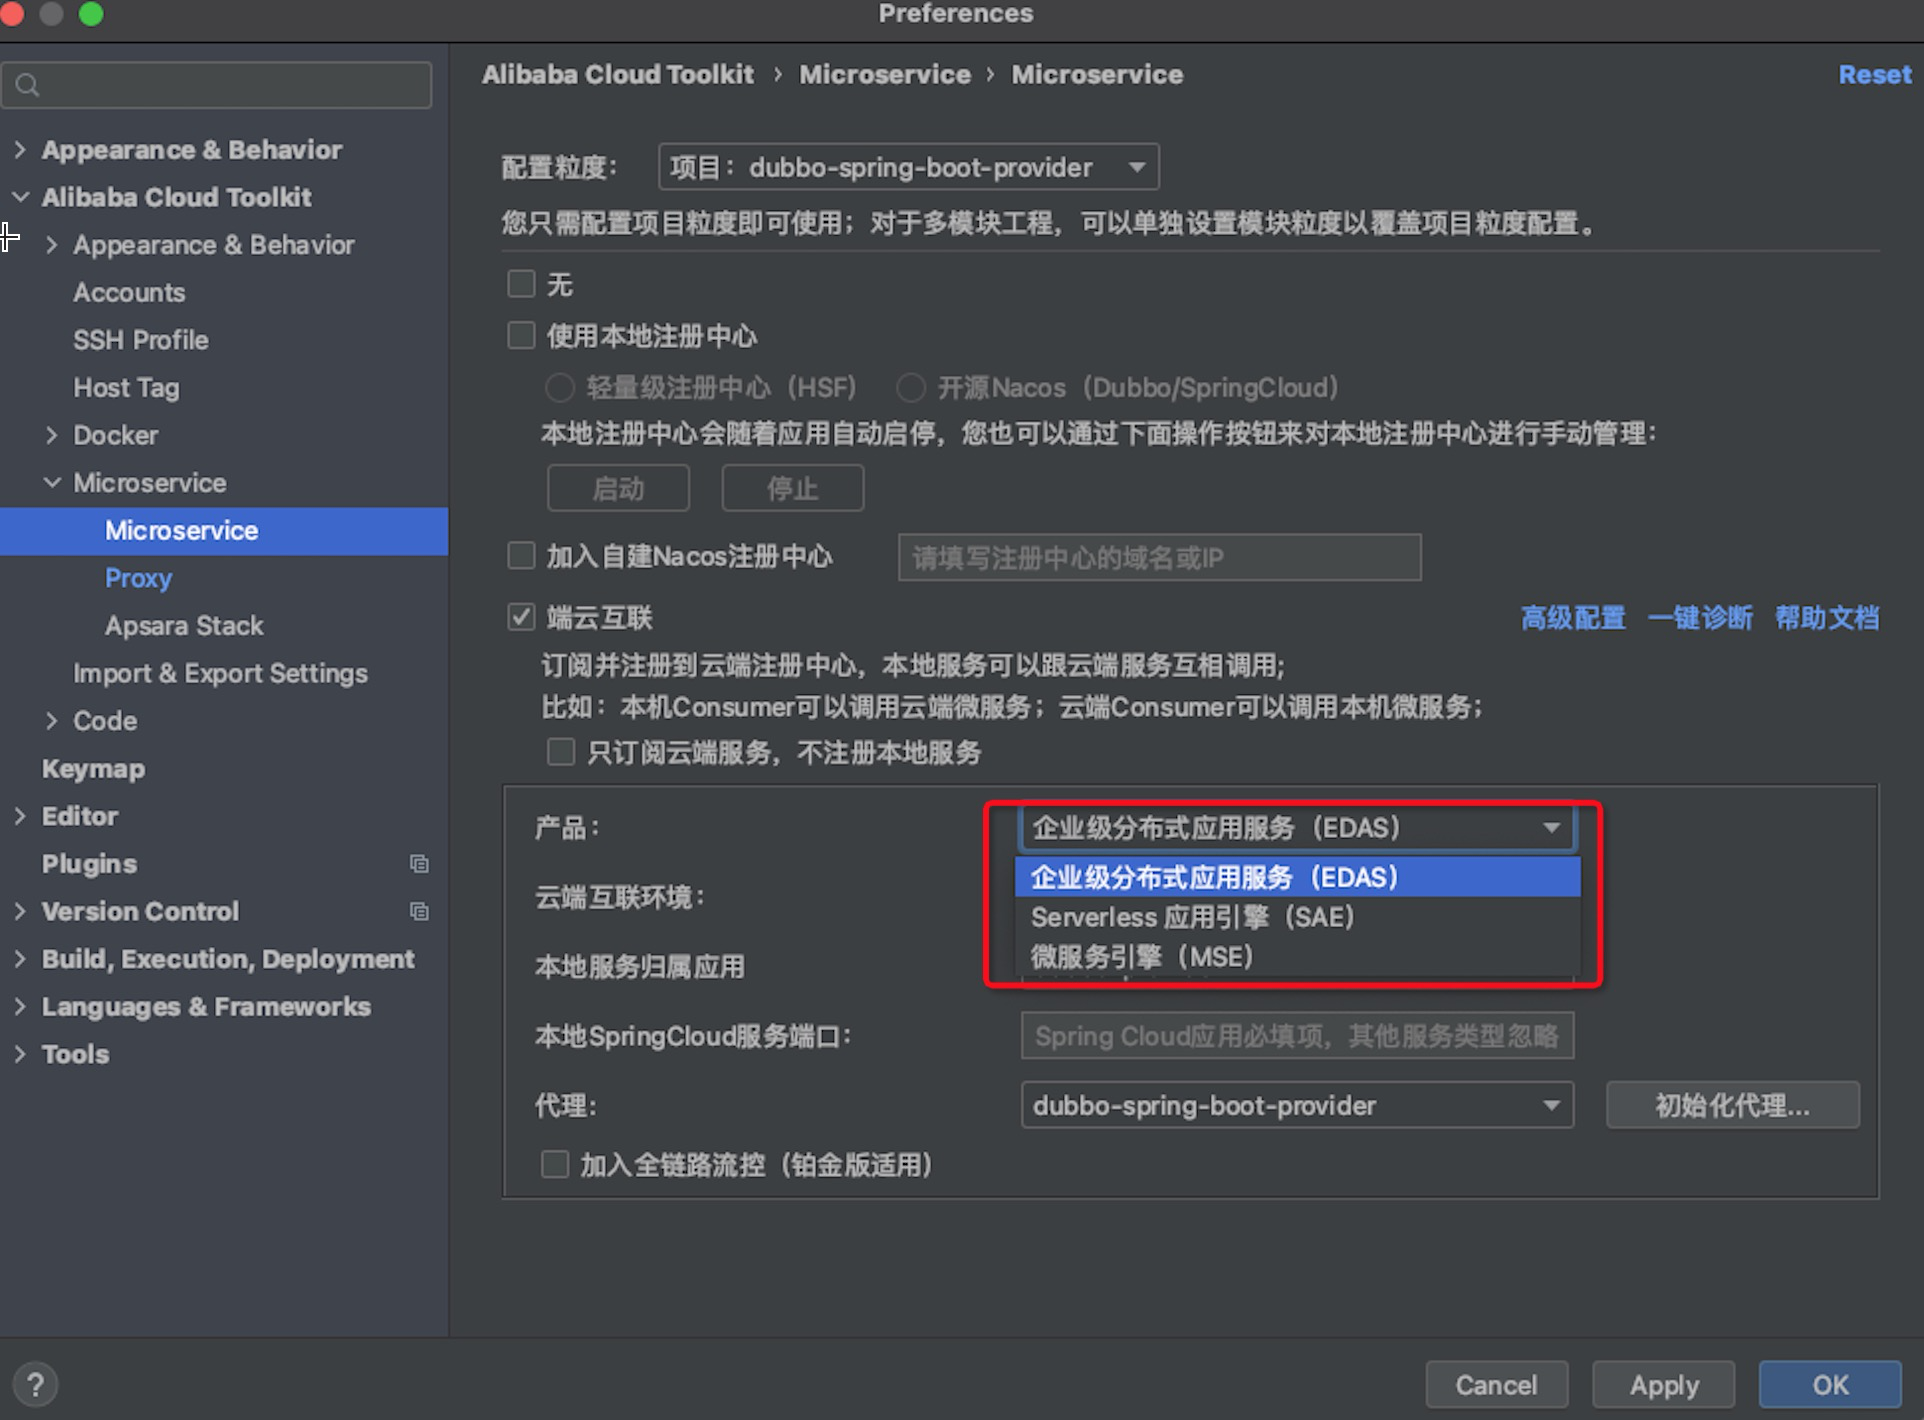This screenshot has height=1420, width=1924.
Task: Expand Build, Execution, Deployment section
Action: click(20, 959)
